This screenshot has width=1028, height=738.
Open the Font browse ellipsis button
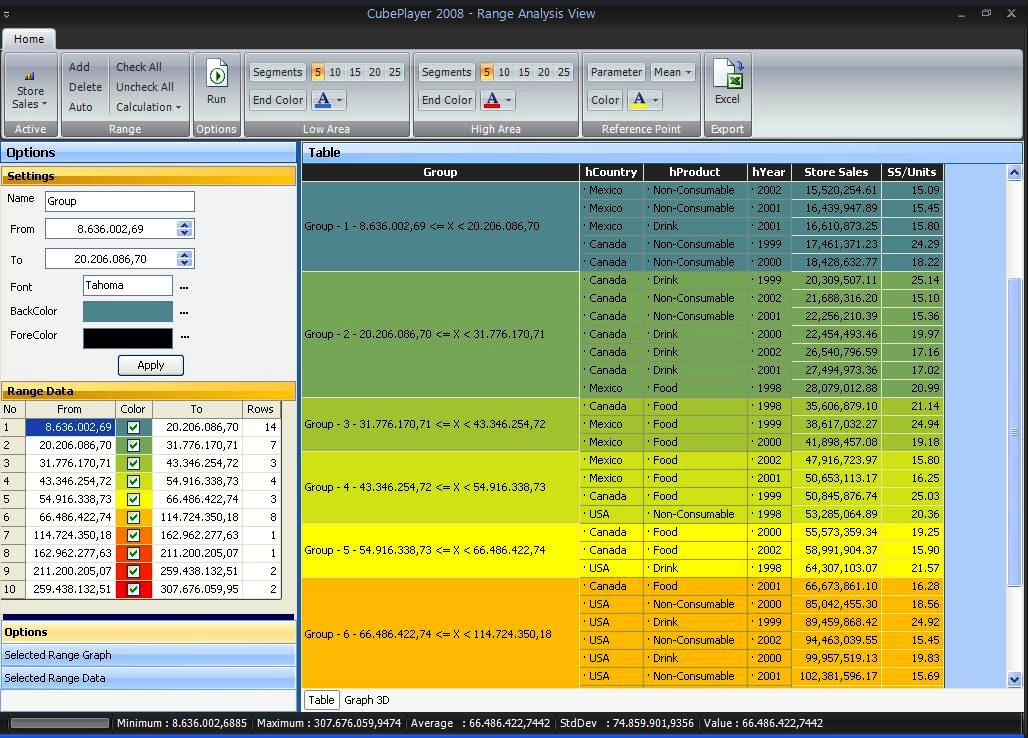pos(184,287)
